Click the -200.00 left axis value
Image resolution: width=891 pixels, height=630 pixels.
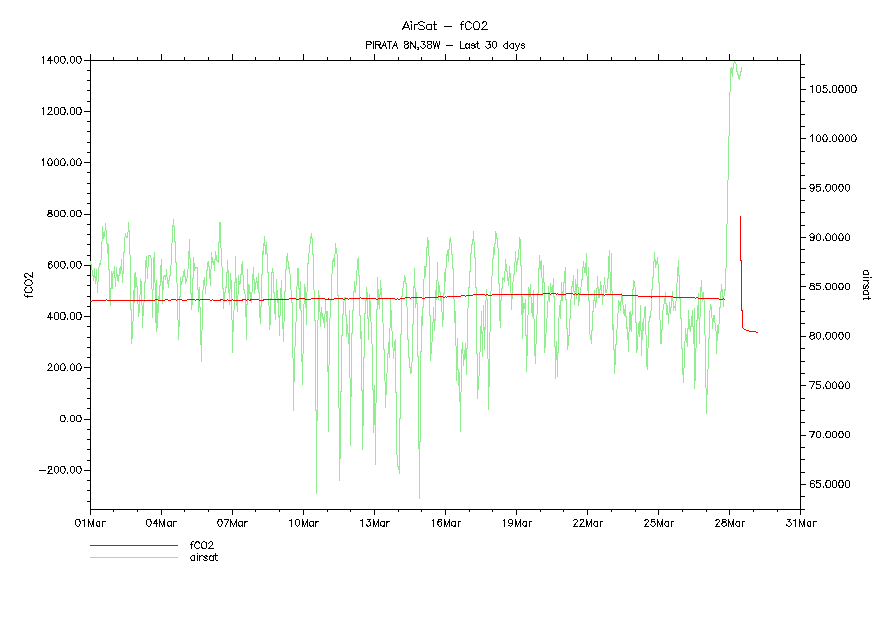[x=61, y=470]
